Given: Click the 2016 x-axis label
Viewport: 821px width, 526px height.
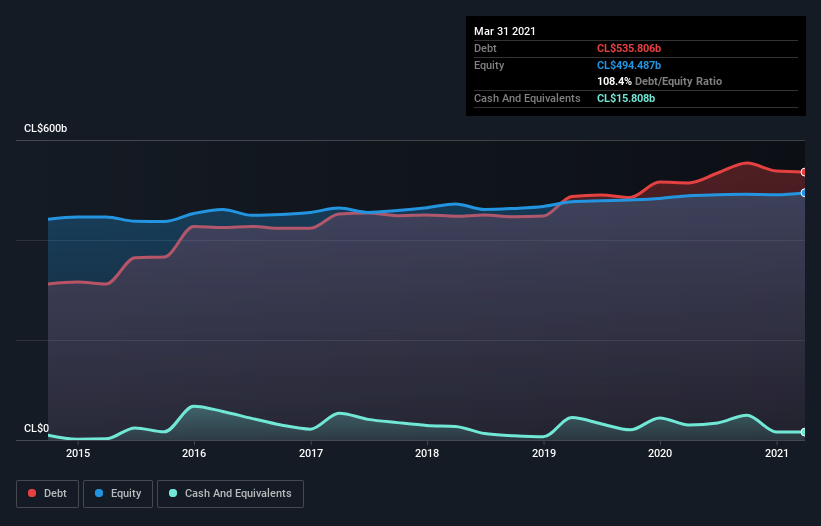Looking at the screenshot, I should coord(194,453).
